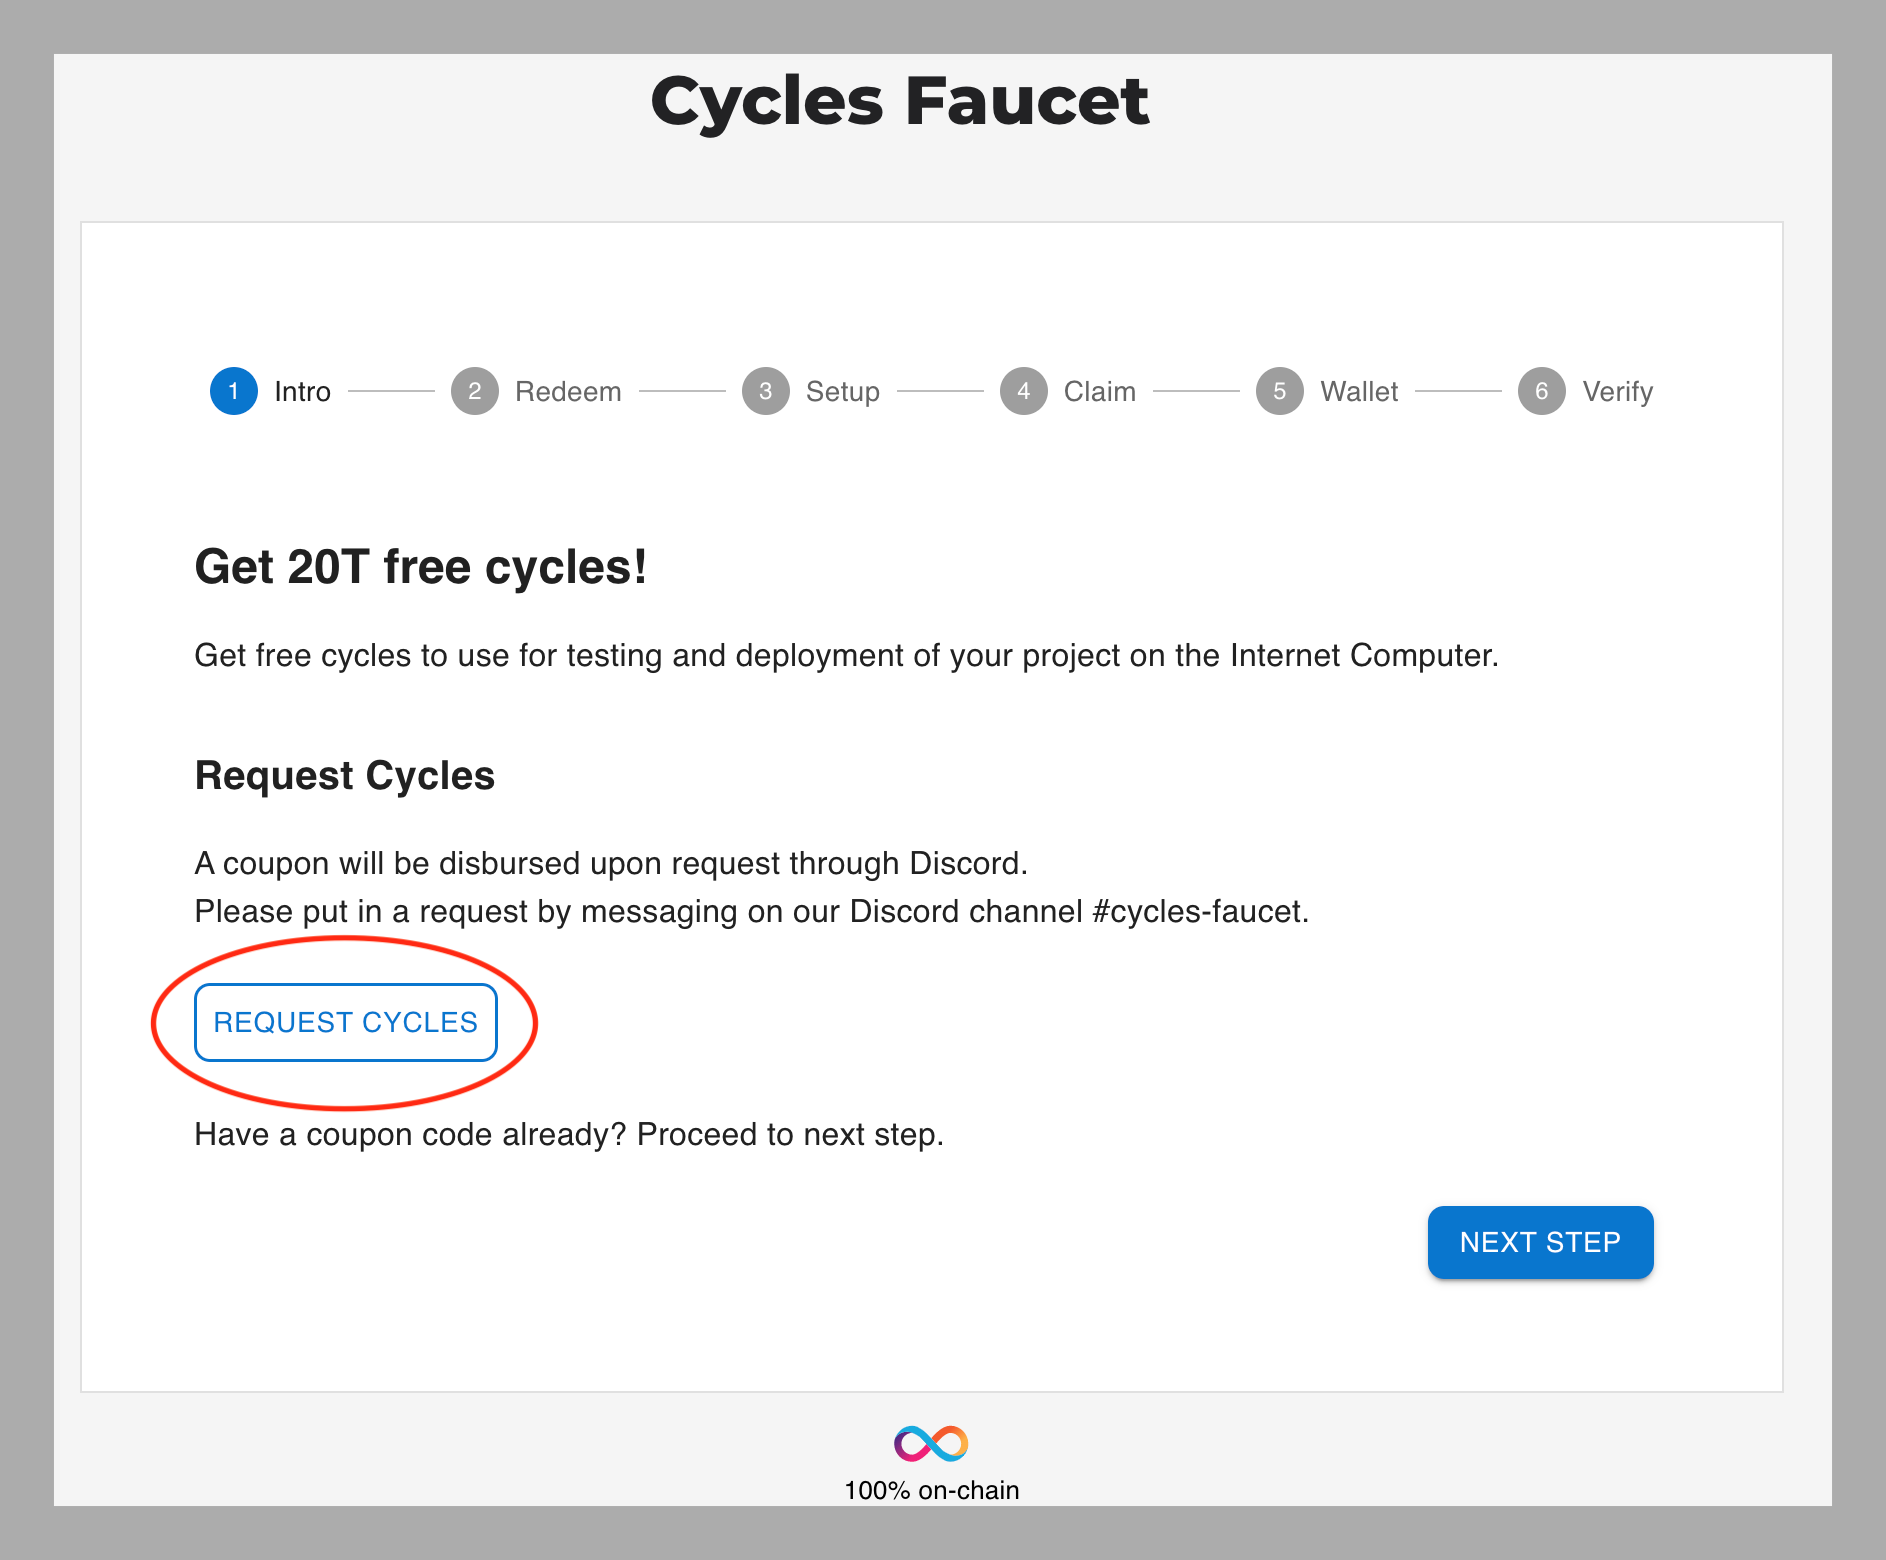Click the Cycles Faucet page title
Viewport: 1886px width, 1560px height.
click(899, 101)
